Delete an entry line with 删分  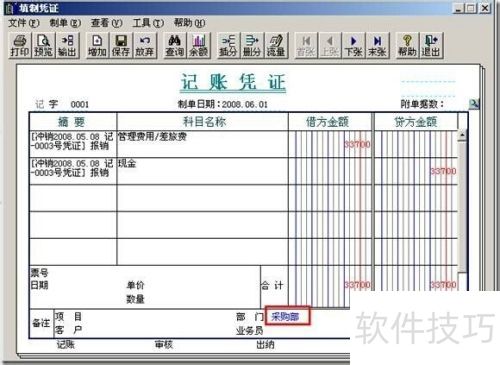(252, 46)
